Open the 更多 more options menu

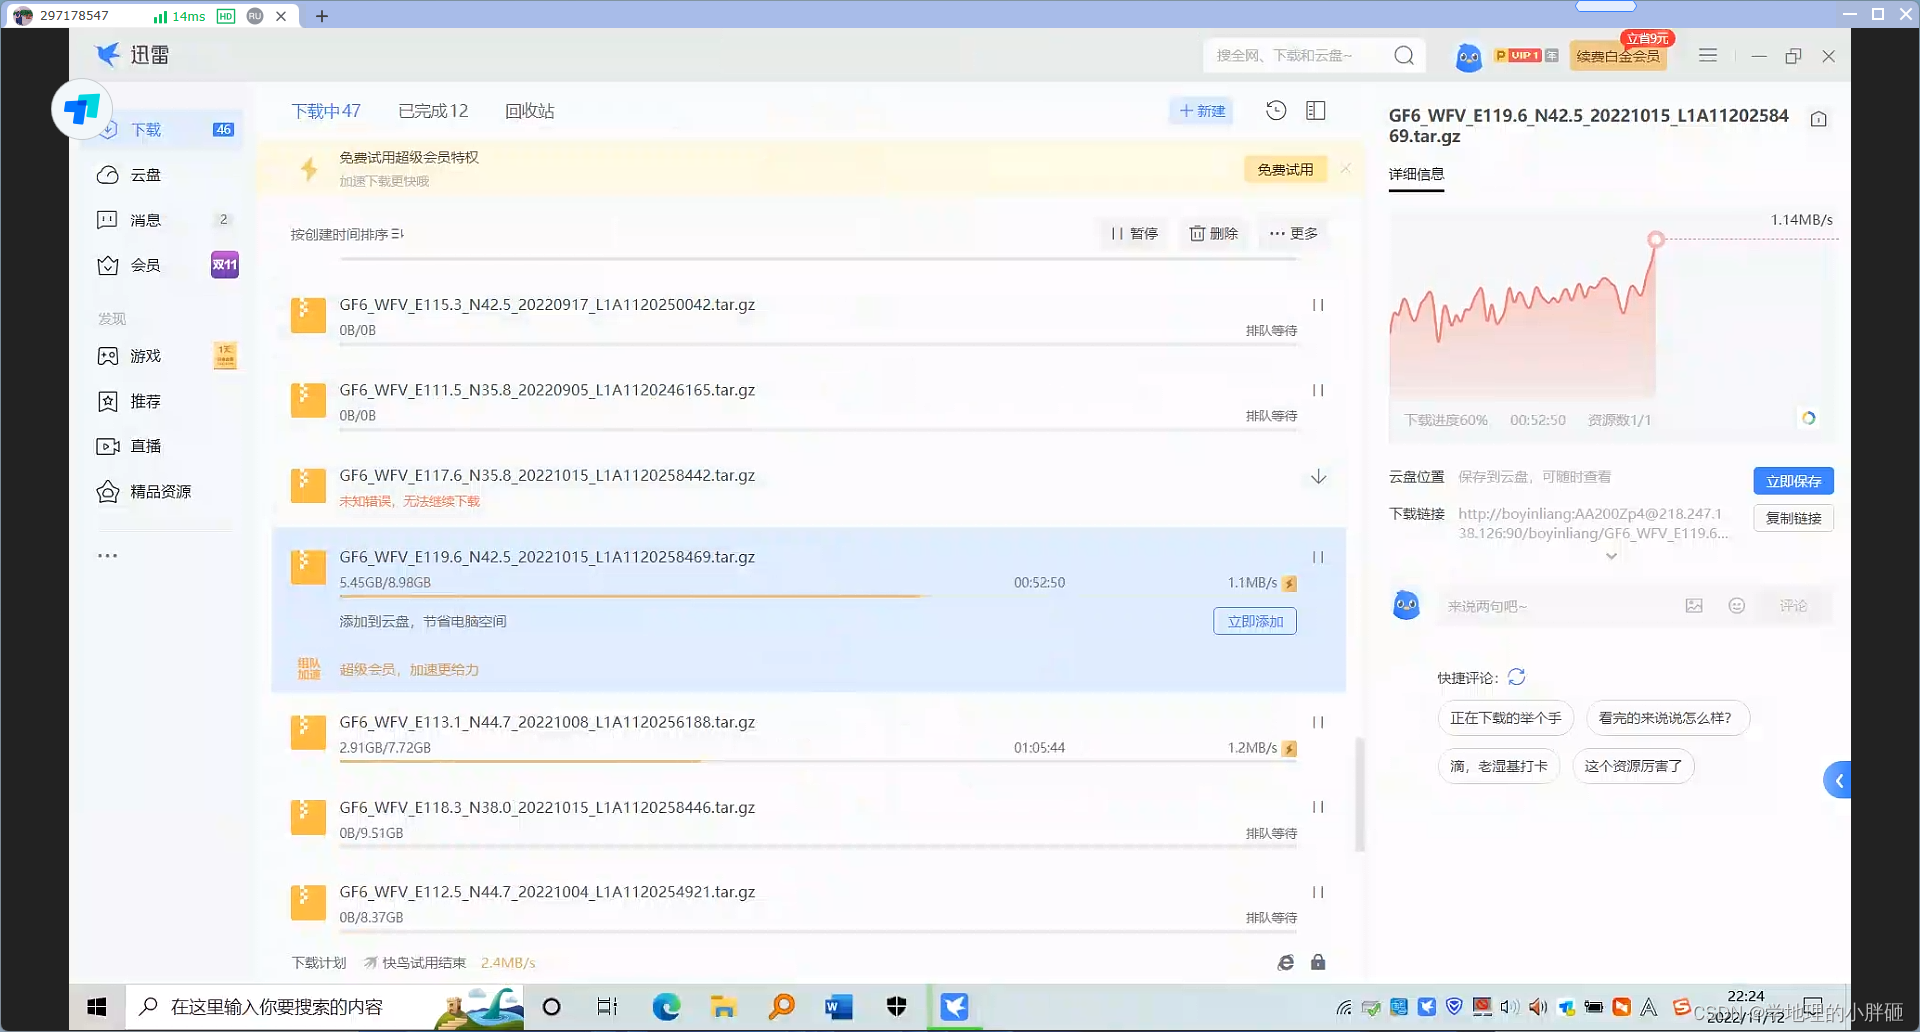[x=1293, y=234]
